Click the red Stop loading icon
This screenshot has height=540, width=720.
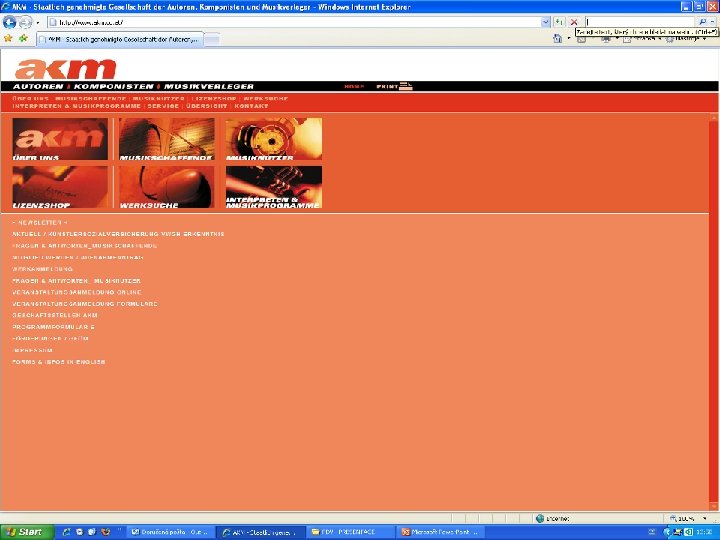click(x=574, y=22)
